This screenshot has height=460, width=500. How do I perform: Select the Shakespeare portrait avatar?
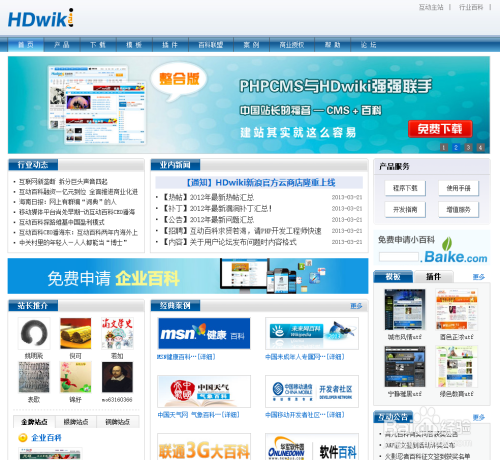click(x=117, y=377)
